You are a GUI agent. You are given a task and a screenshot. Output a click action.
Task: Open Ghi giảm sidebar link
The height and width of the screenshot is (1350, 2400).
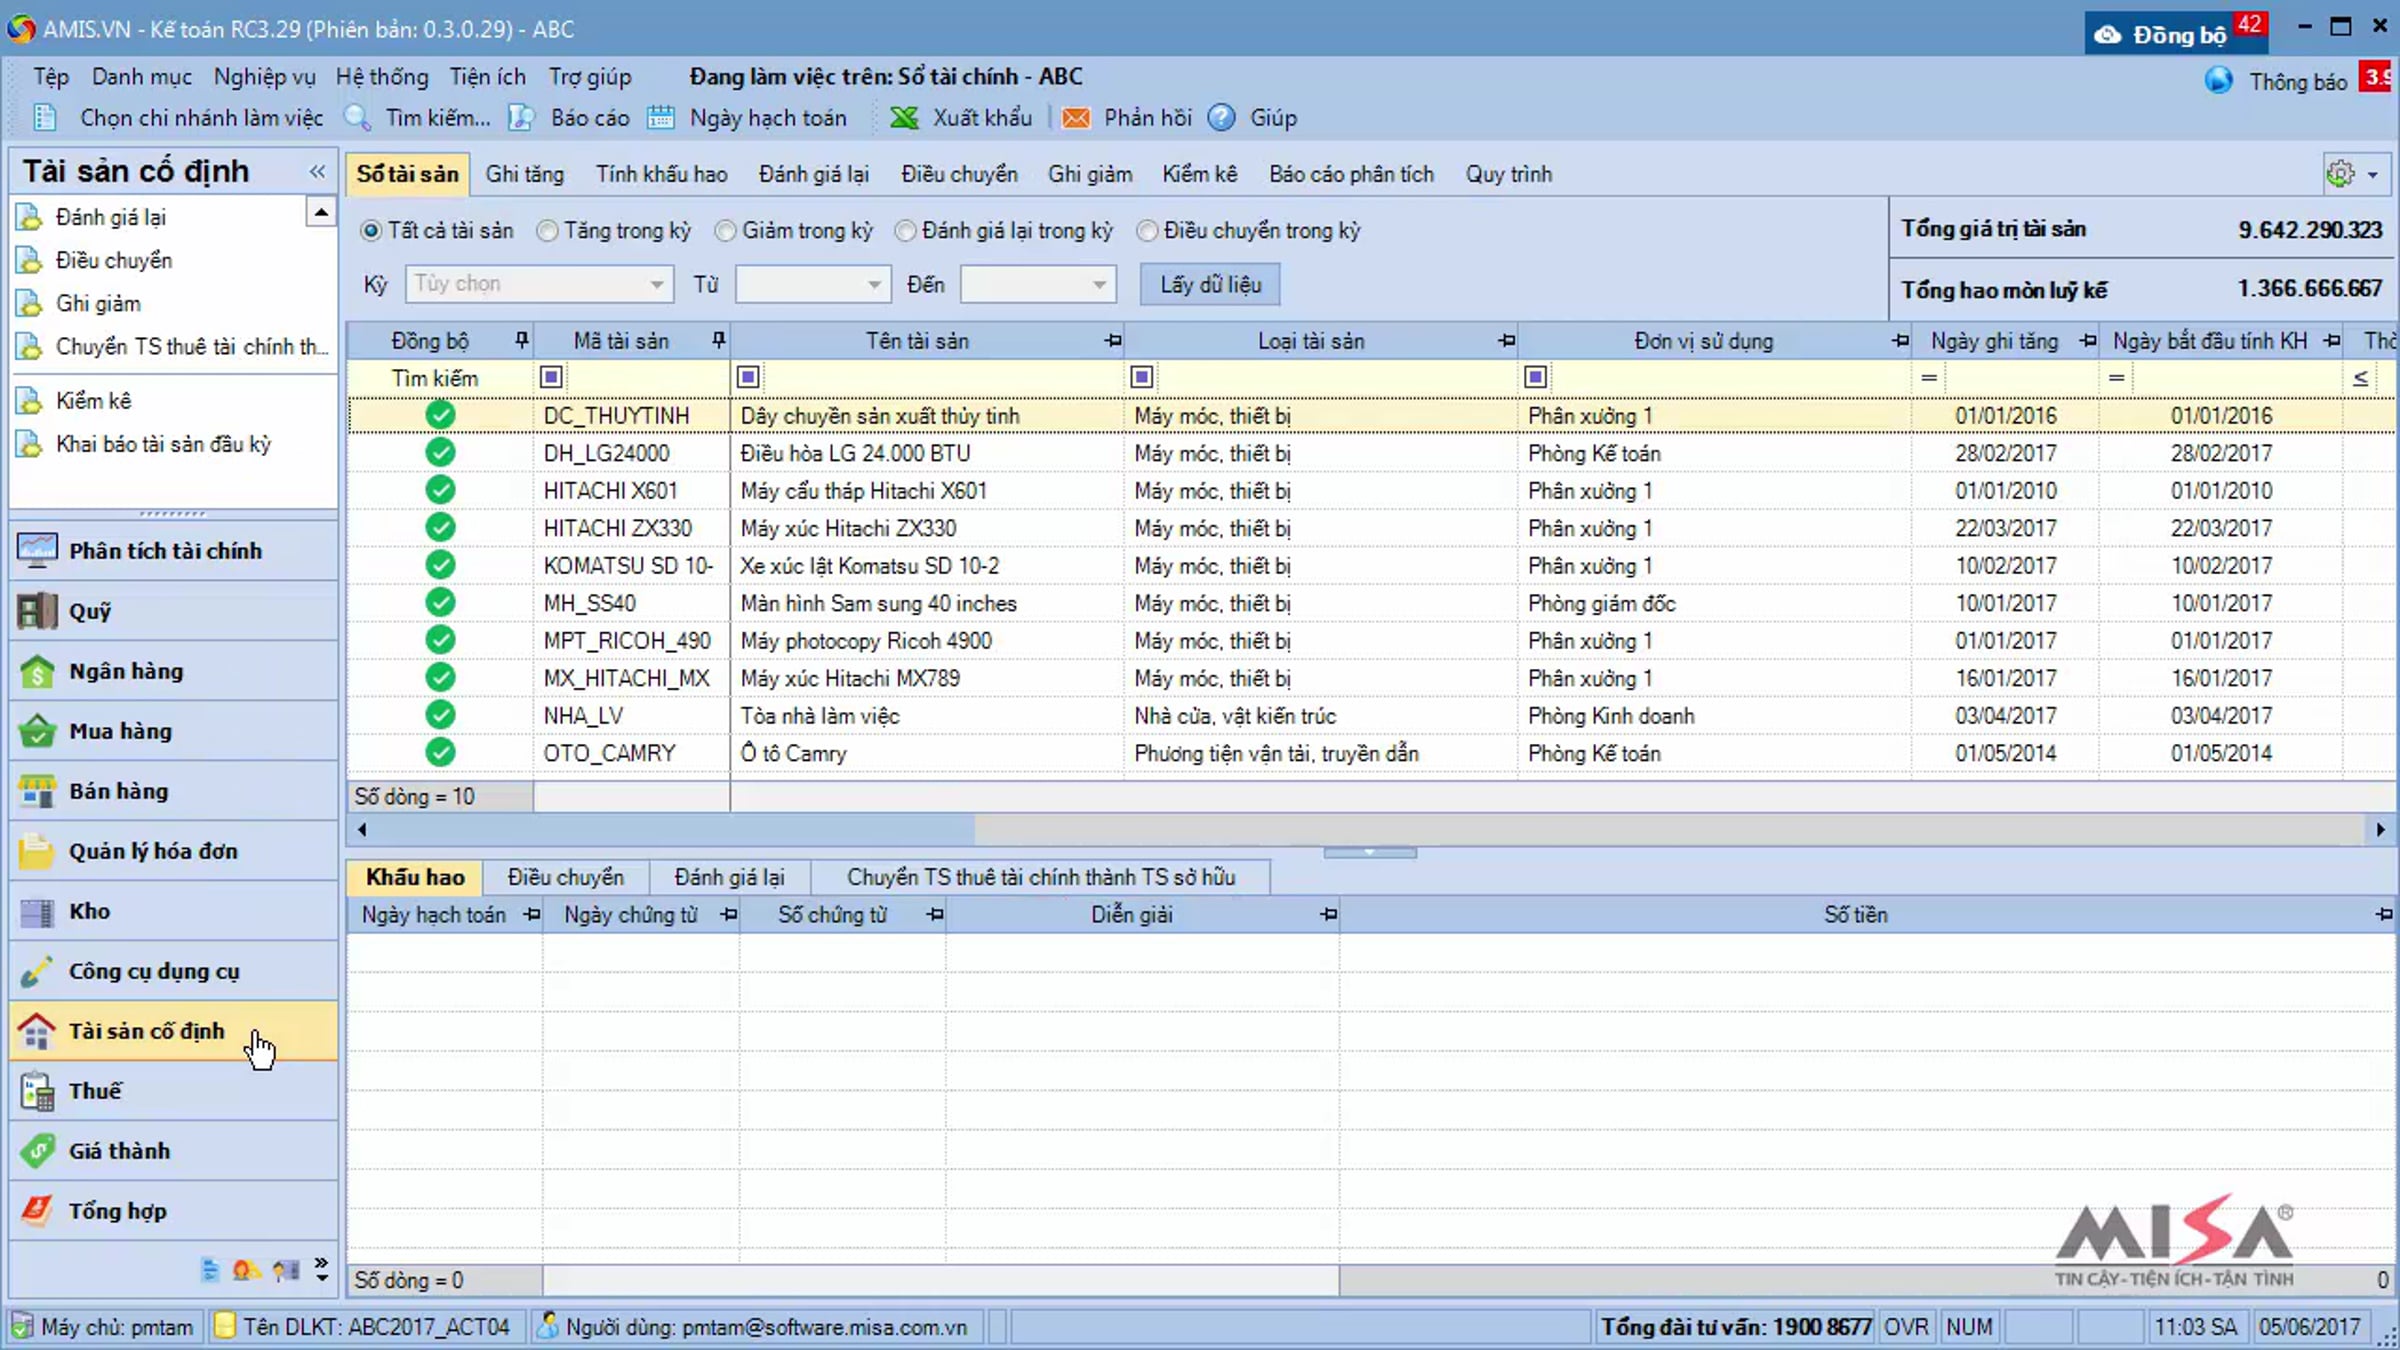[97, 303]
